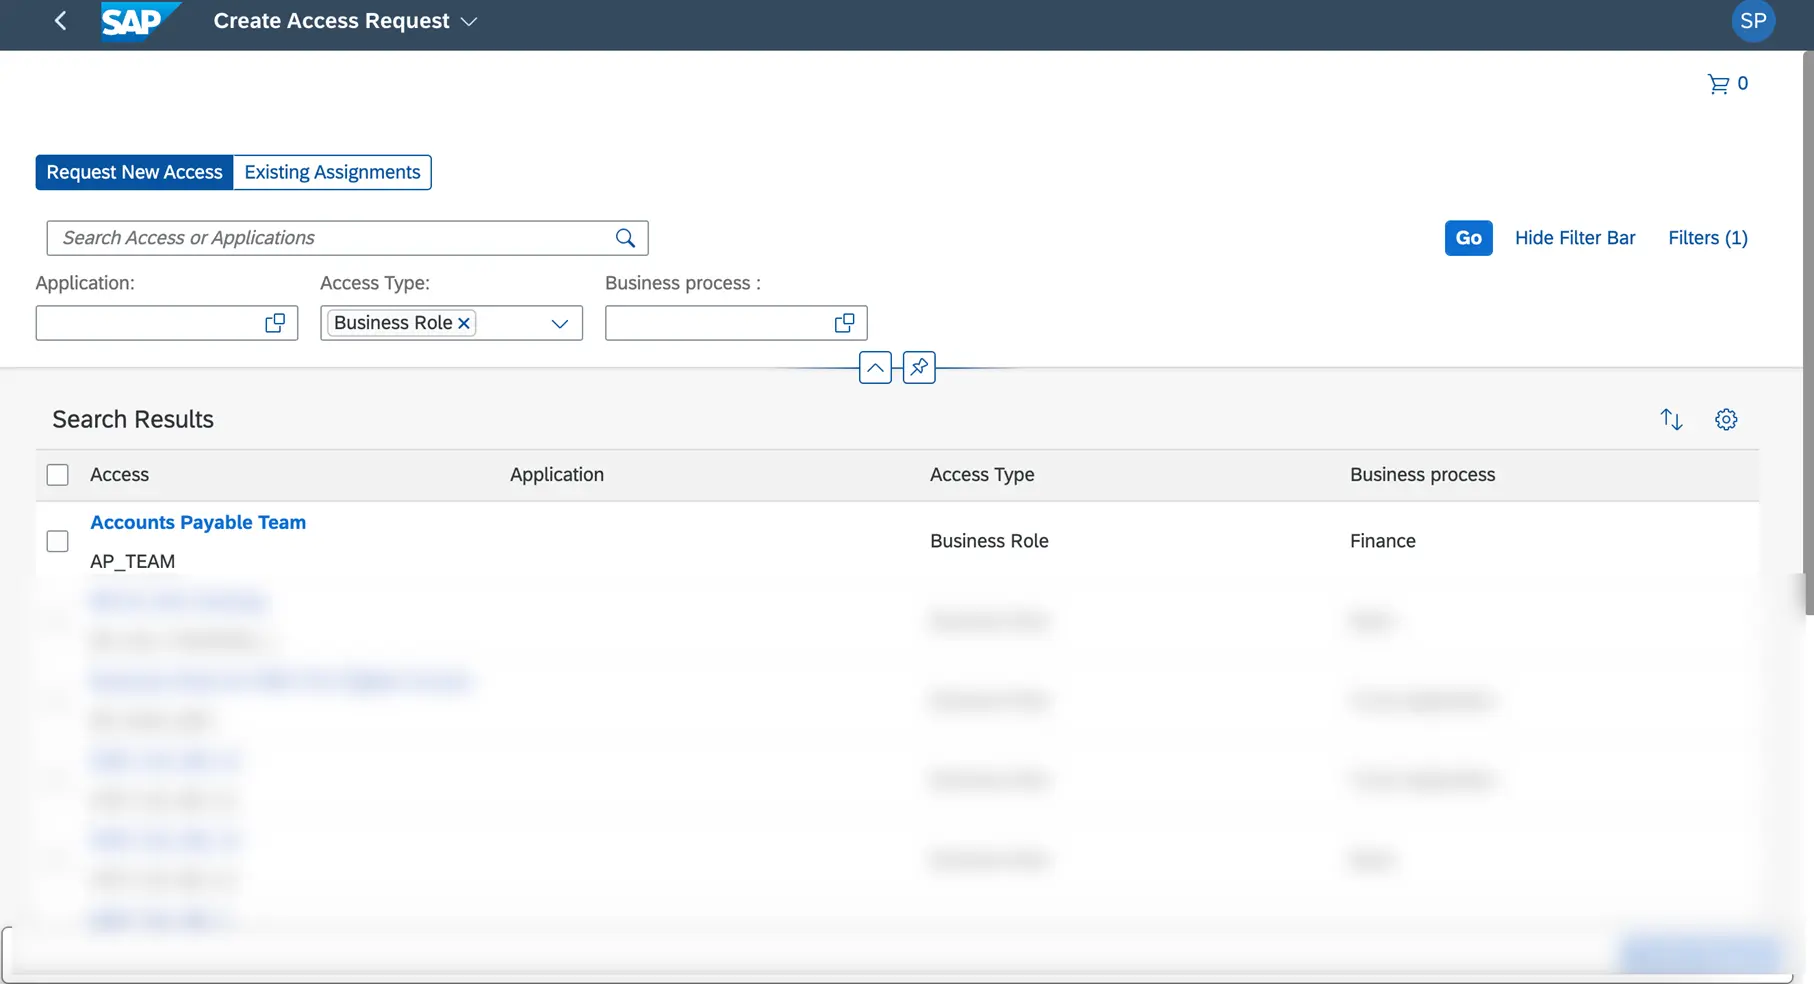Collapse the filter bar header
1814x984 pixels.
click(x=875, y=367)
